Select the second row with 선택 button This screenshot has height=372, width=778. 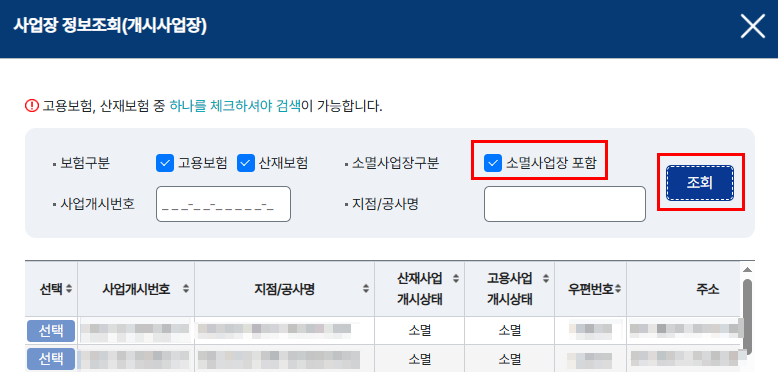tap(51, 359)
